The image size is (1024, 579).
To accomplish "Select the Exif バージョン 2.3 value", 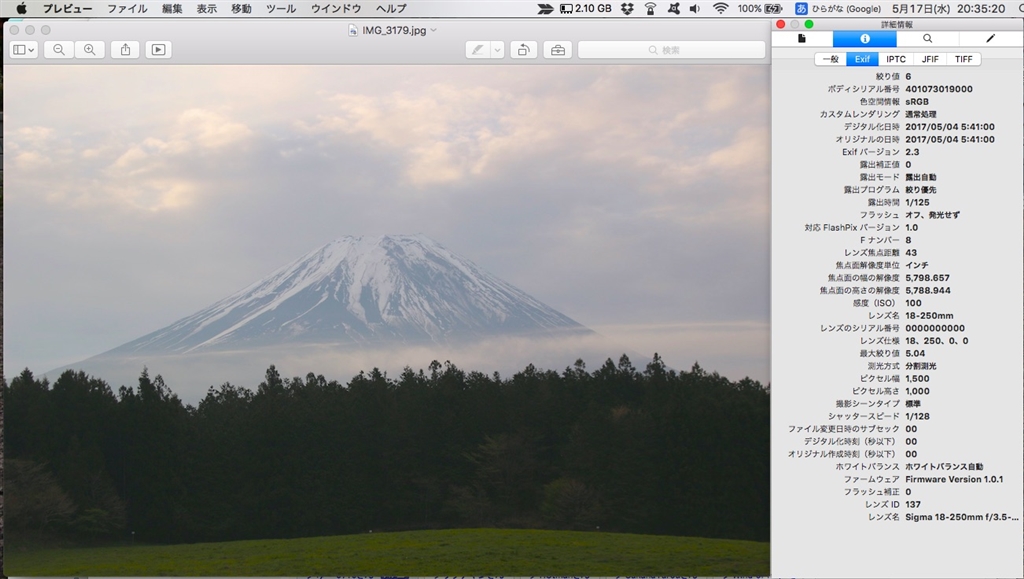I will 912,151.
